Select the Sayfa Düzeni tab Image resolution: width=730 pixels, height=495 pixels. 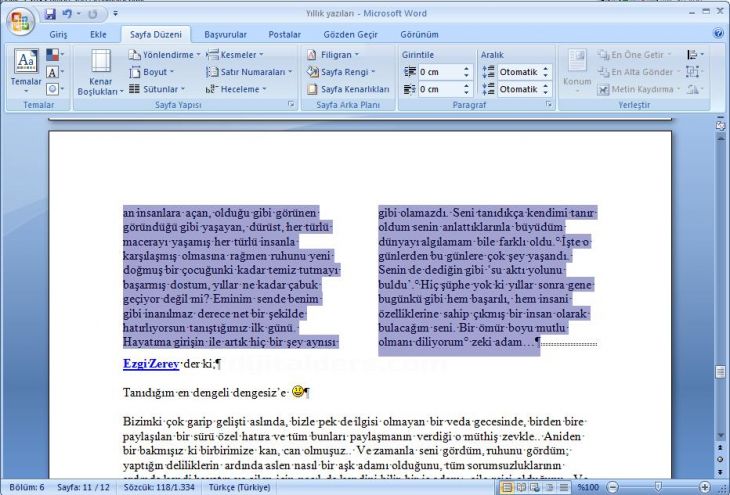156,34
